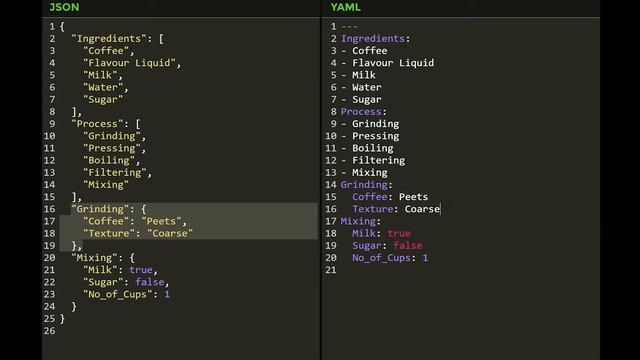Click the "Mixing": { line in JSON

[103, 258]
